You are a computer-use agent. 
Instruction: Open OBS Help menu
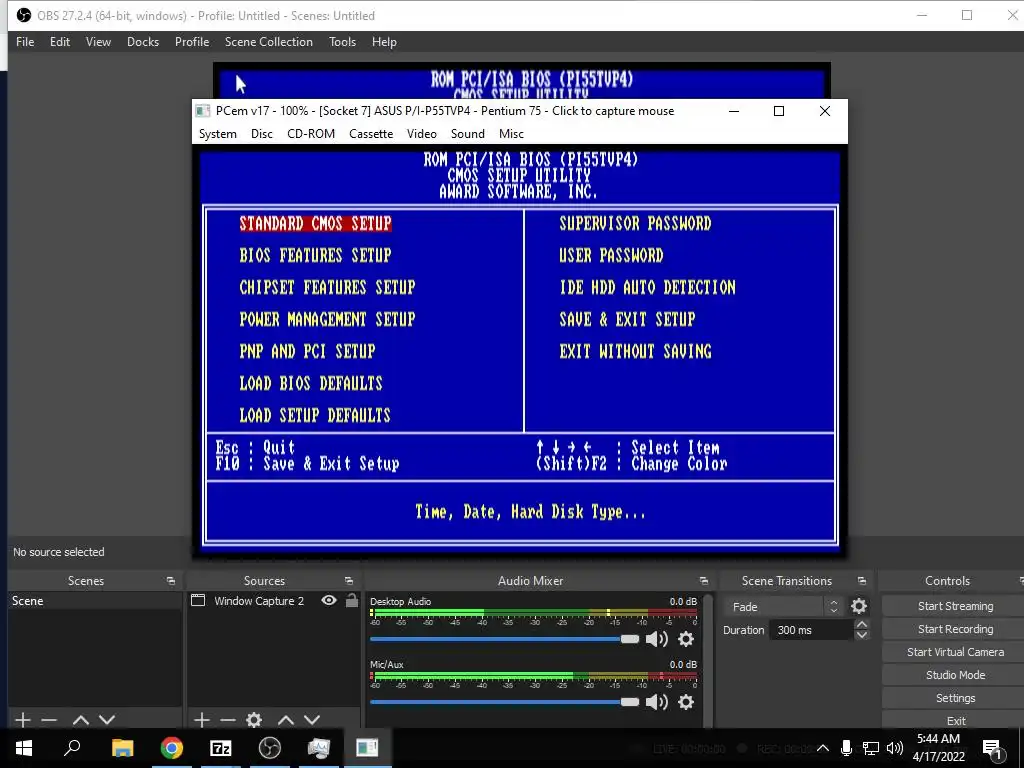point(384,42)
